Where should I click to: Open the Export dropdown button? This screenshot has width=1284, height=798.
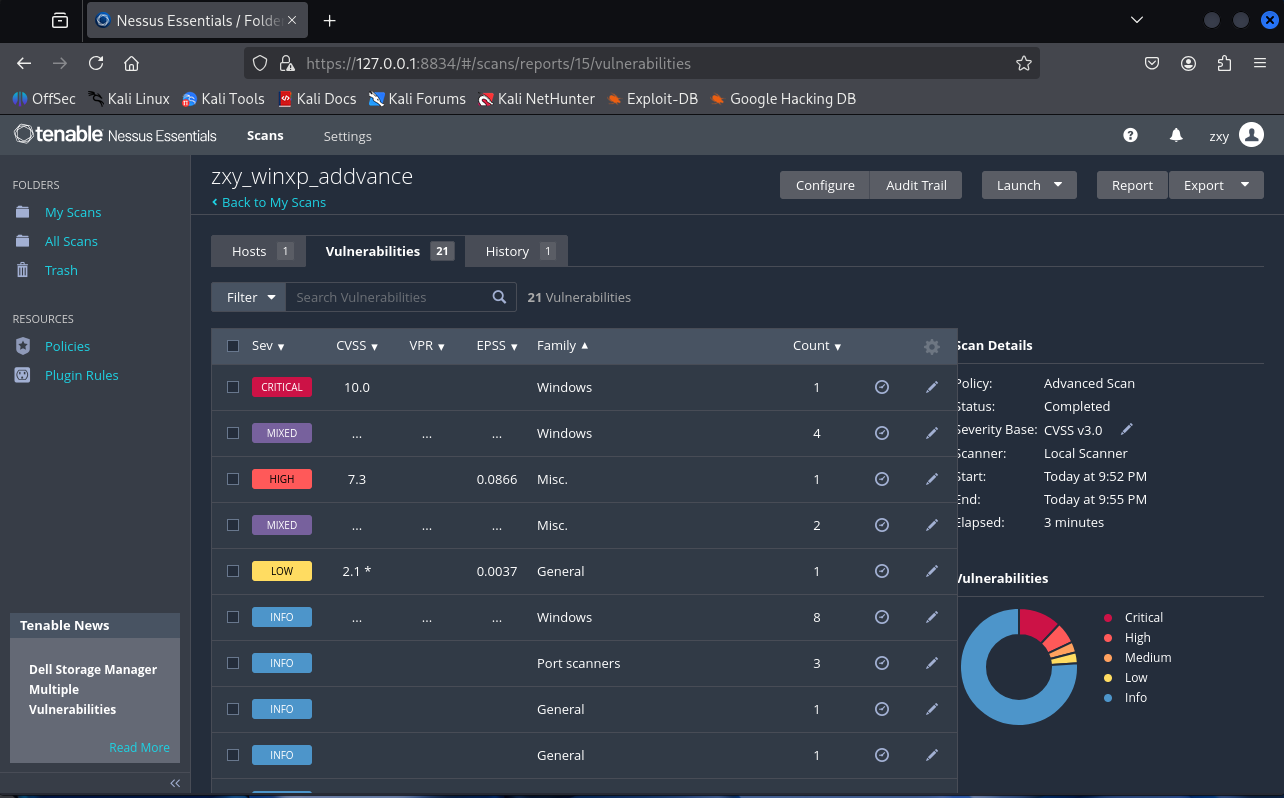[x=1216, y=185]
